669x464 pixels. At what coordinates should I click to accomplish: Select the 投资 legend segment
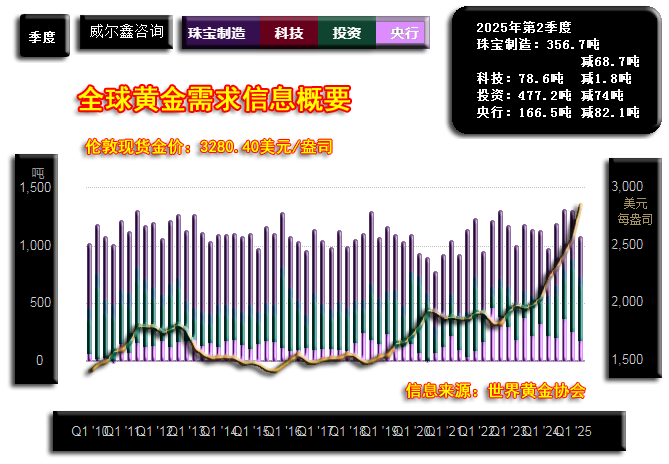point(346,32)
